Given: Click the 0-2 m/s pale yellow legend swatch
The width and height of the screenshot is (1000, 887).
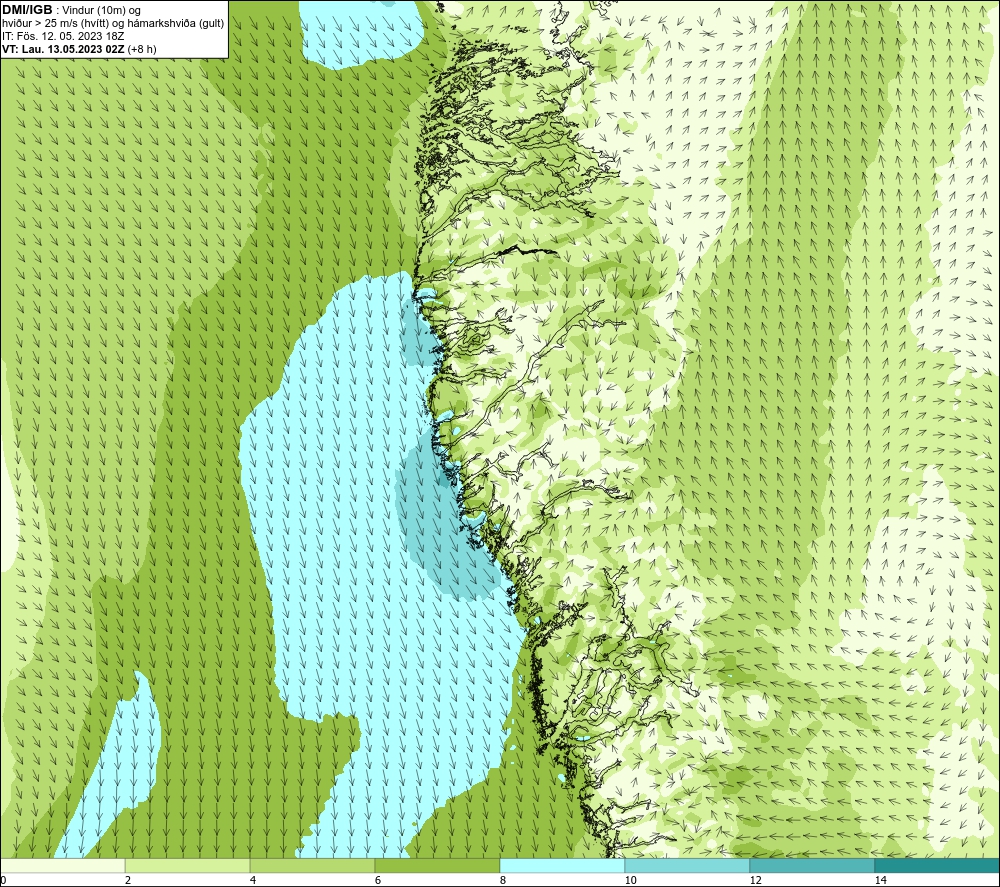Looking at the screenshot, I should click(62, 866).
